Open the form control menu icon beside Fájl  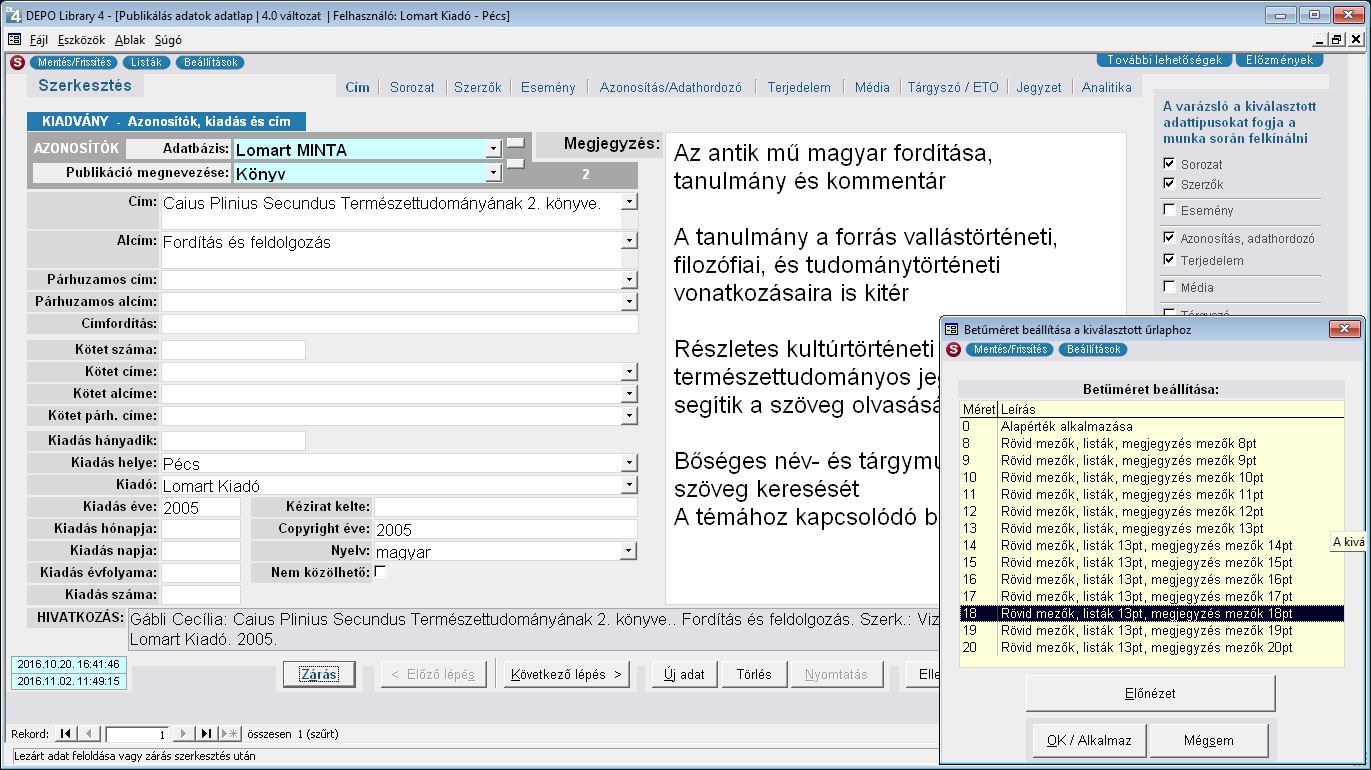15,40
